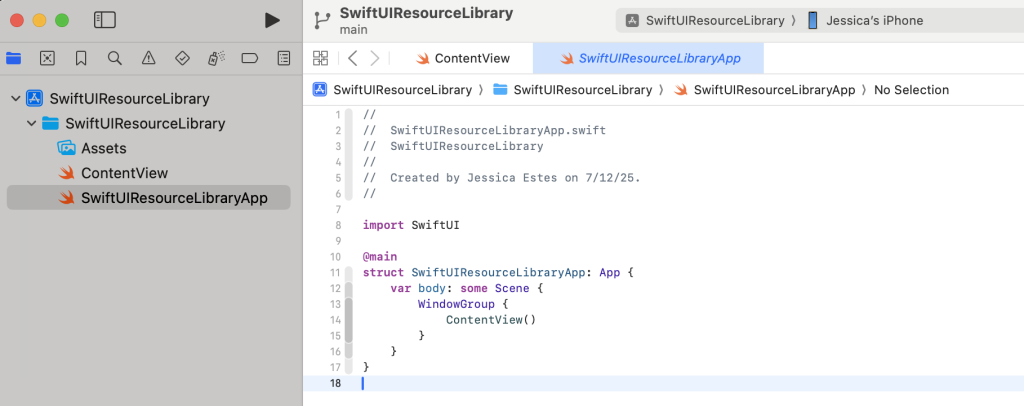The width and height of the screenshot is (1024, 406).
Task: Click the main branch label
Action: coord(353,30)
